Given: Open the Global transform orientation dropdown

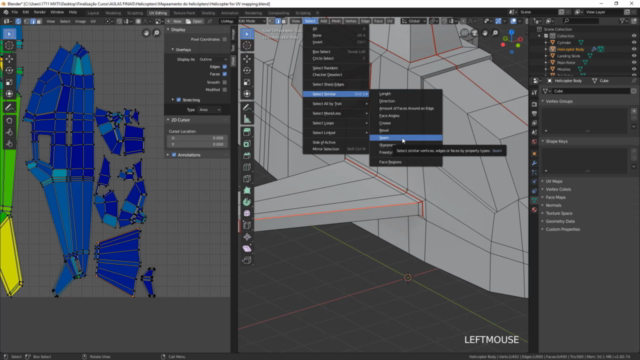Looking at the screenshot, I should 413,21.
